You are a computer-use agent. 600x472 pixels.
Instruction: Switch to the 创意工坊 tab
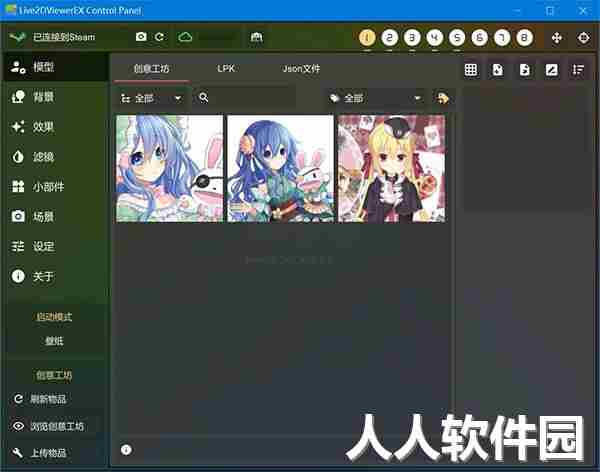coord(152,69)
